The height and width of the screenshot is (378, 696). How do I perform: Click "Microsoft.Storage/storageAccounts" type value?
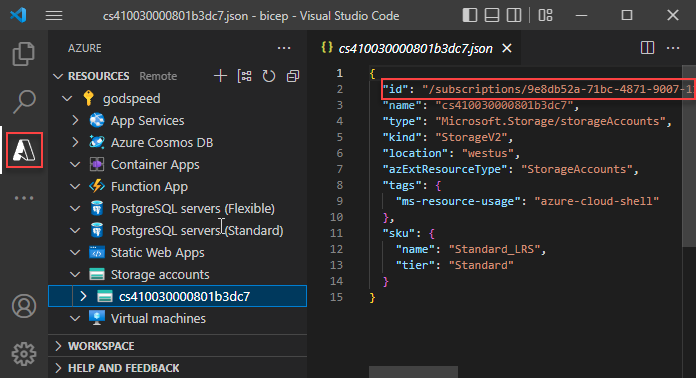click(550, 121)
